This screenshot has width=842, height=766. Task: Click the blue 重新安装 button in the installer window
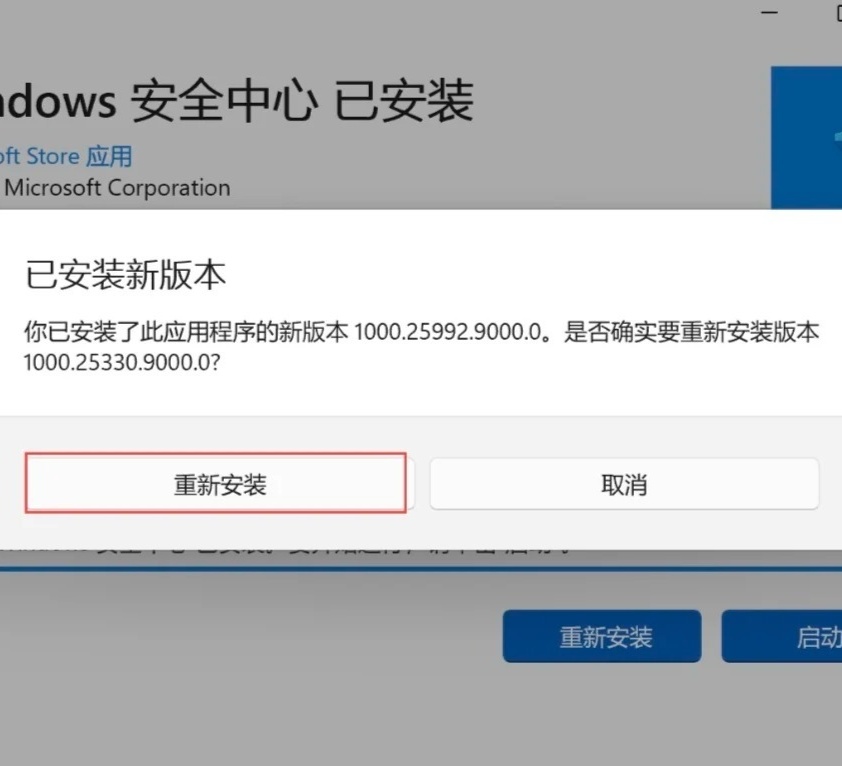(602, 636)
